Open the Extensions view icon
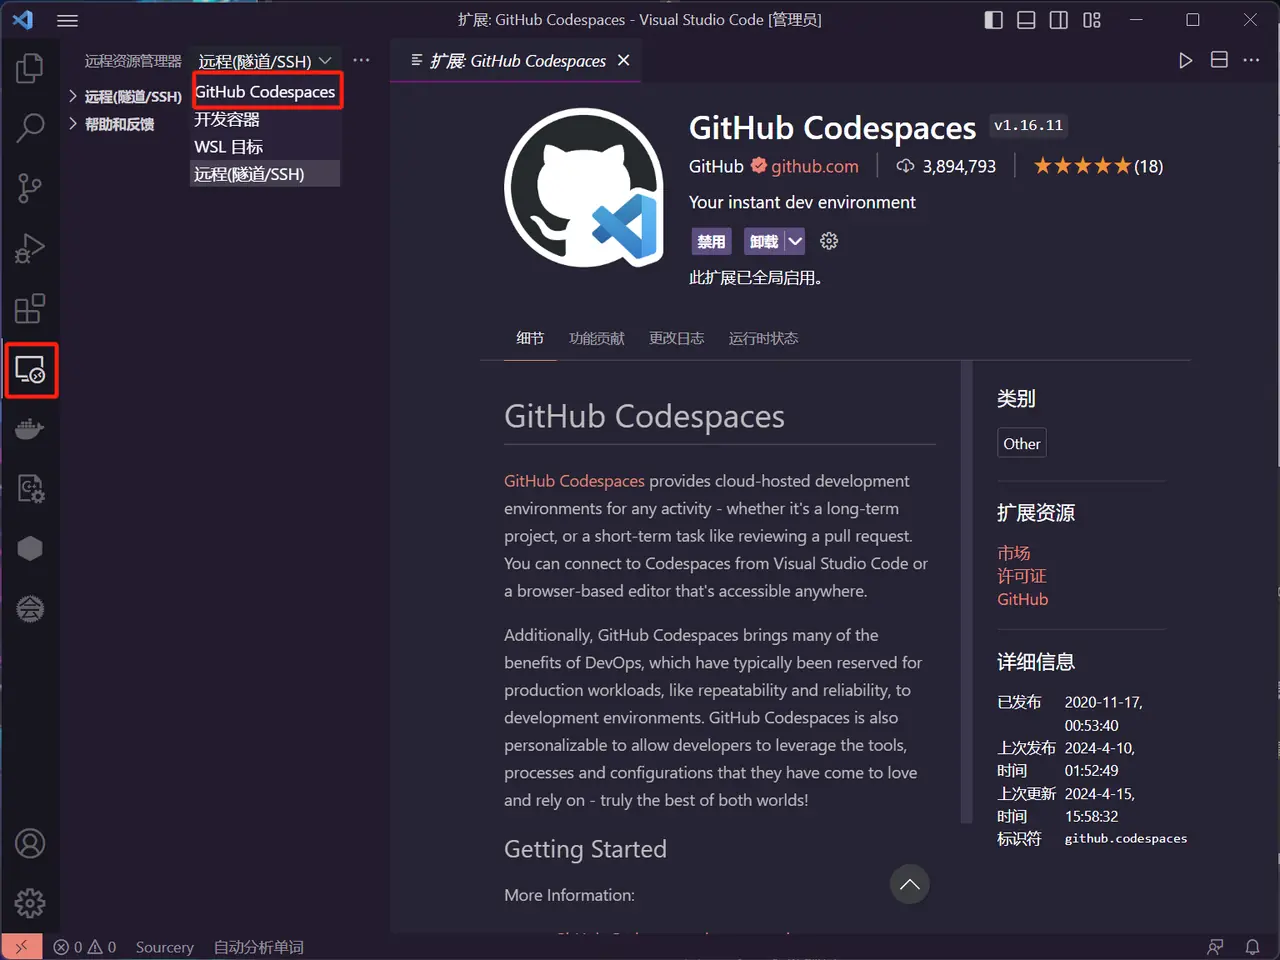Screen dimensions: 1280x960 (30, 309)
